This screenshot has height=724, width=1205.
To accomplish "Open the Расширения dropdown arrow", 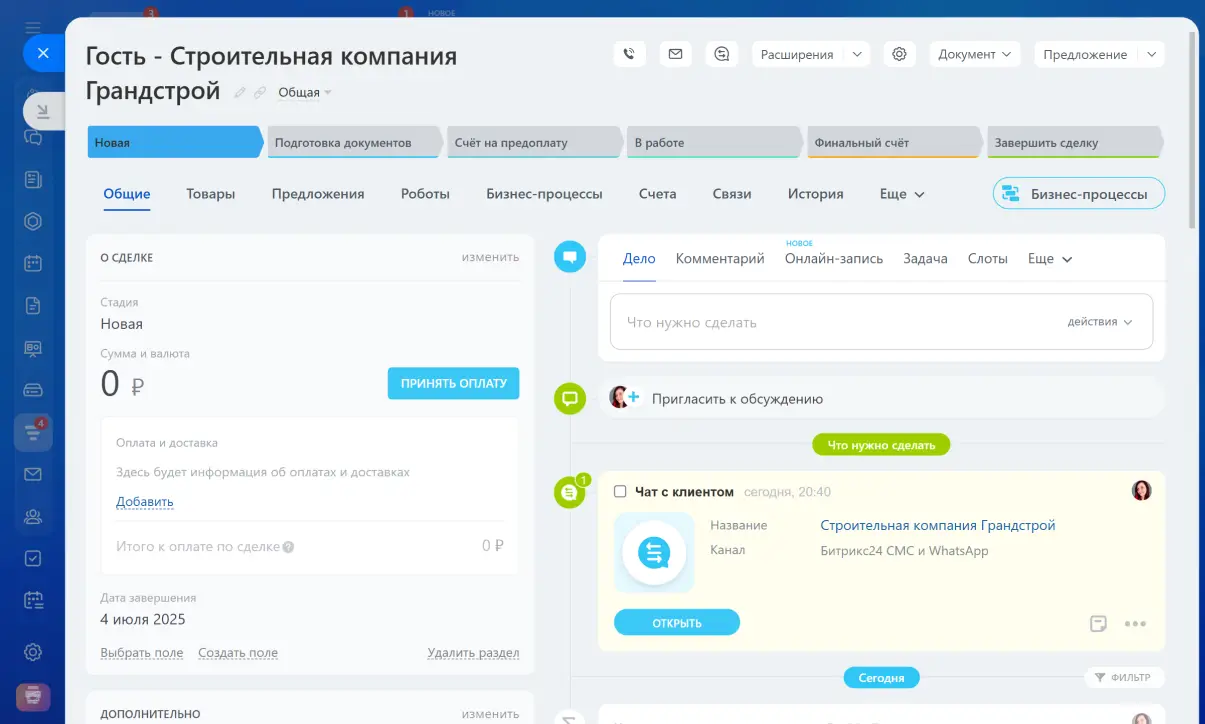I will (857, 55).
